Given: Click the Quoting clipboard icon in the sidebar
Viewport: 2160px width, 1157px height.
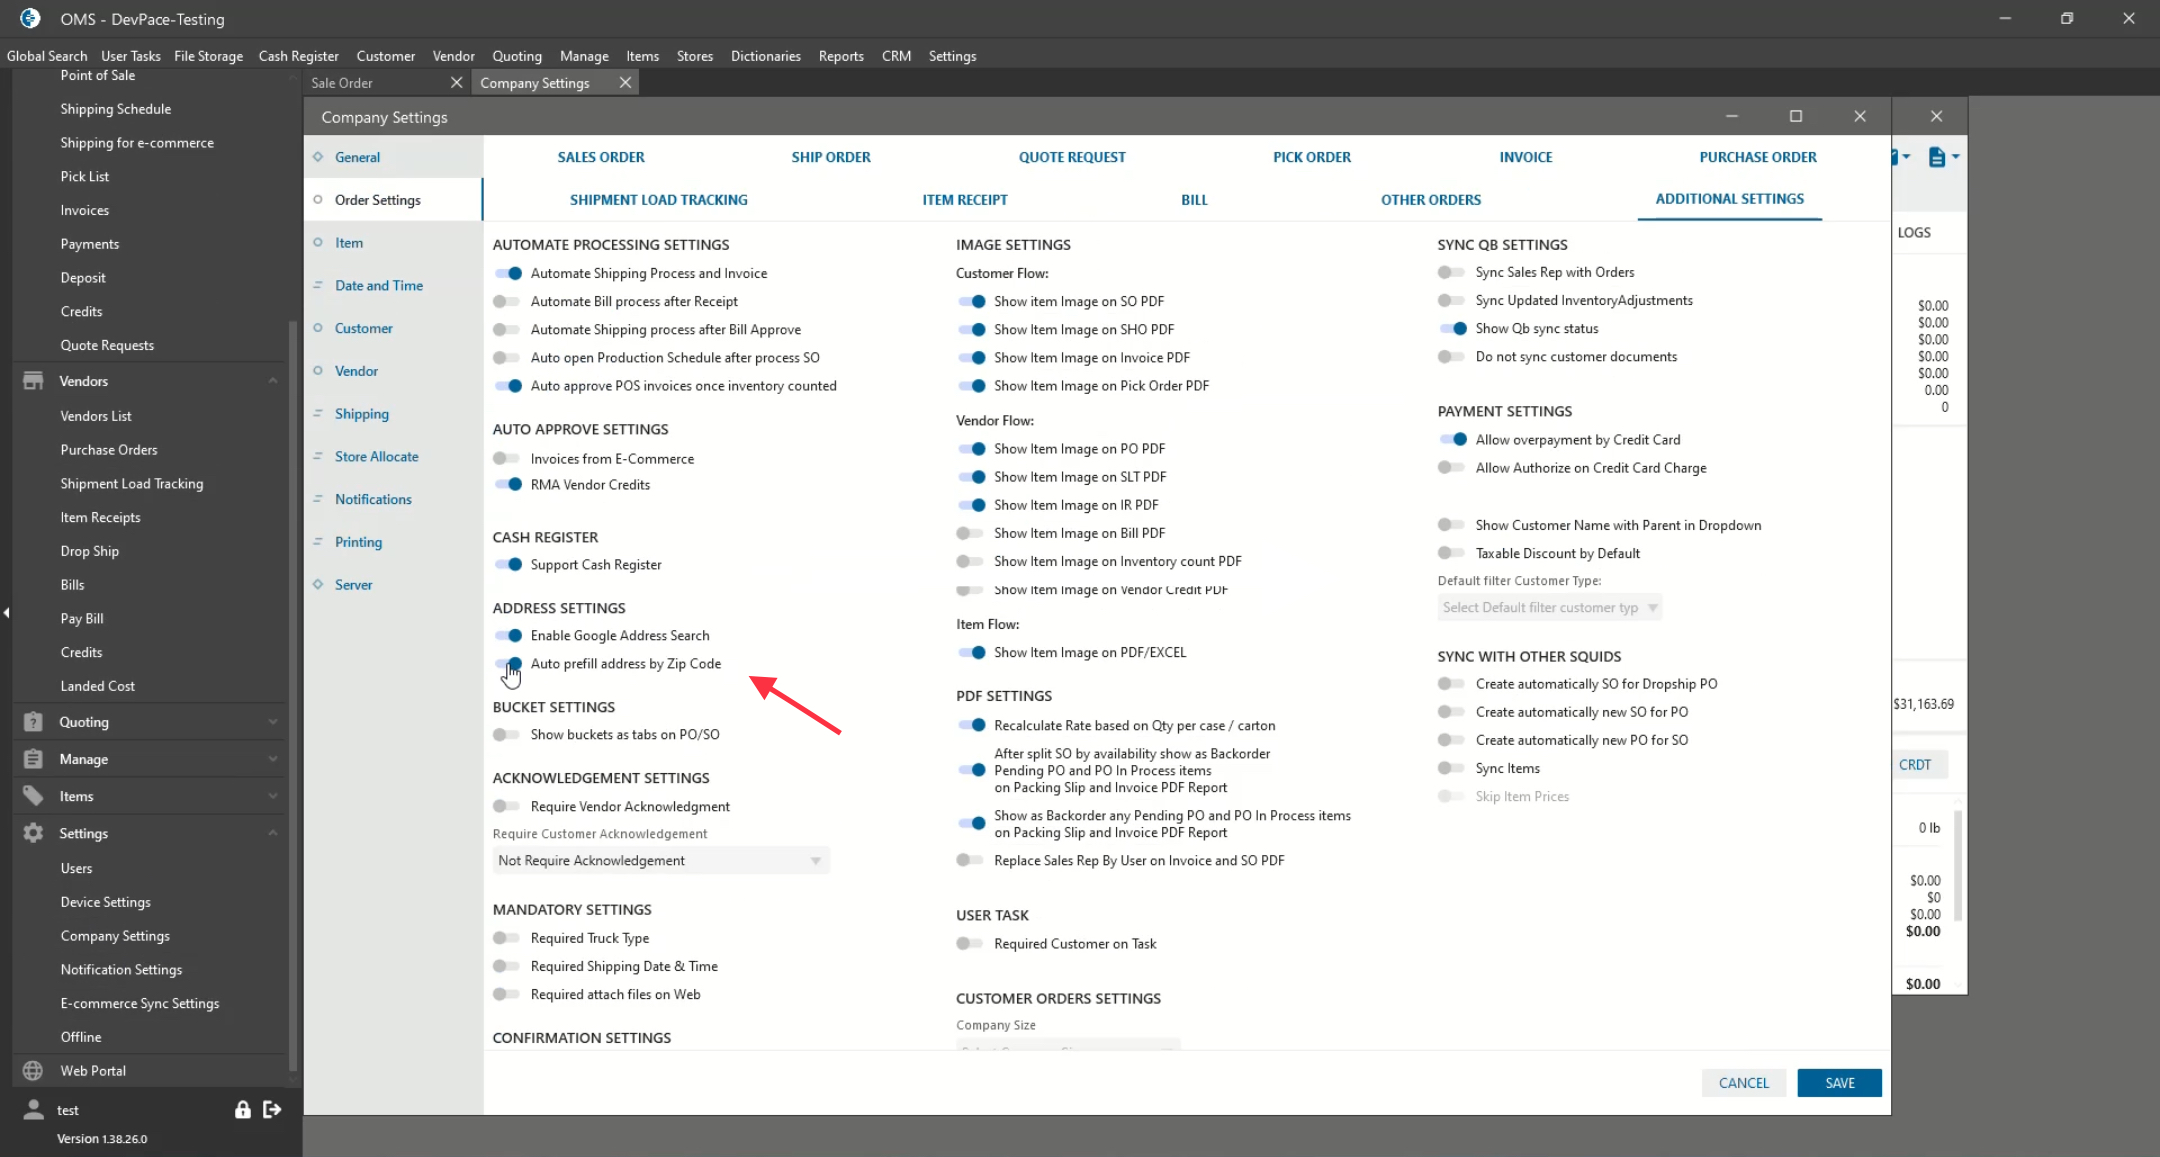Looking at the screenshot, I should 33,722.
